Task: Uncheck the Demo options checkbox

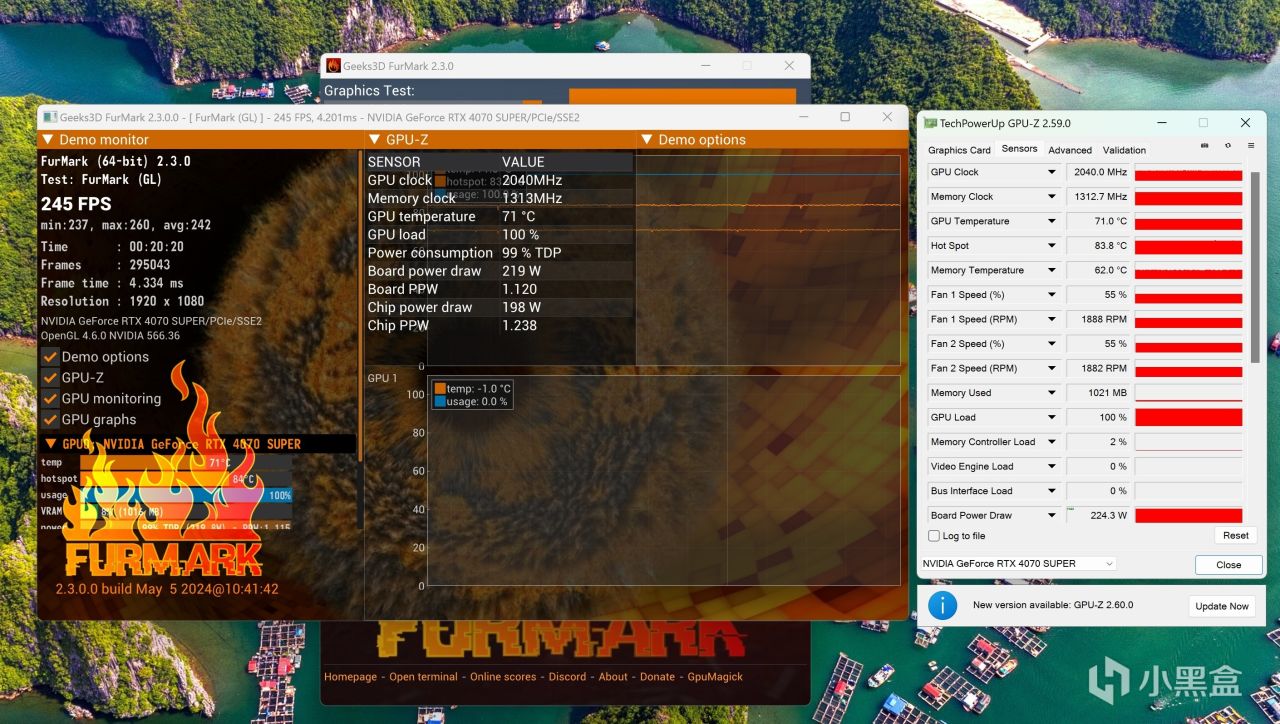Action: 49,357
